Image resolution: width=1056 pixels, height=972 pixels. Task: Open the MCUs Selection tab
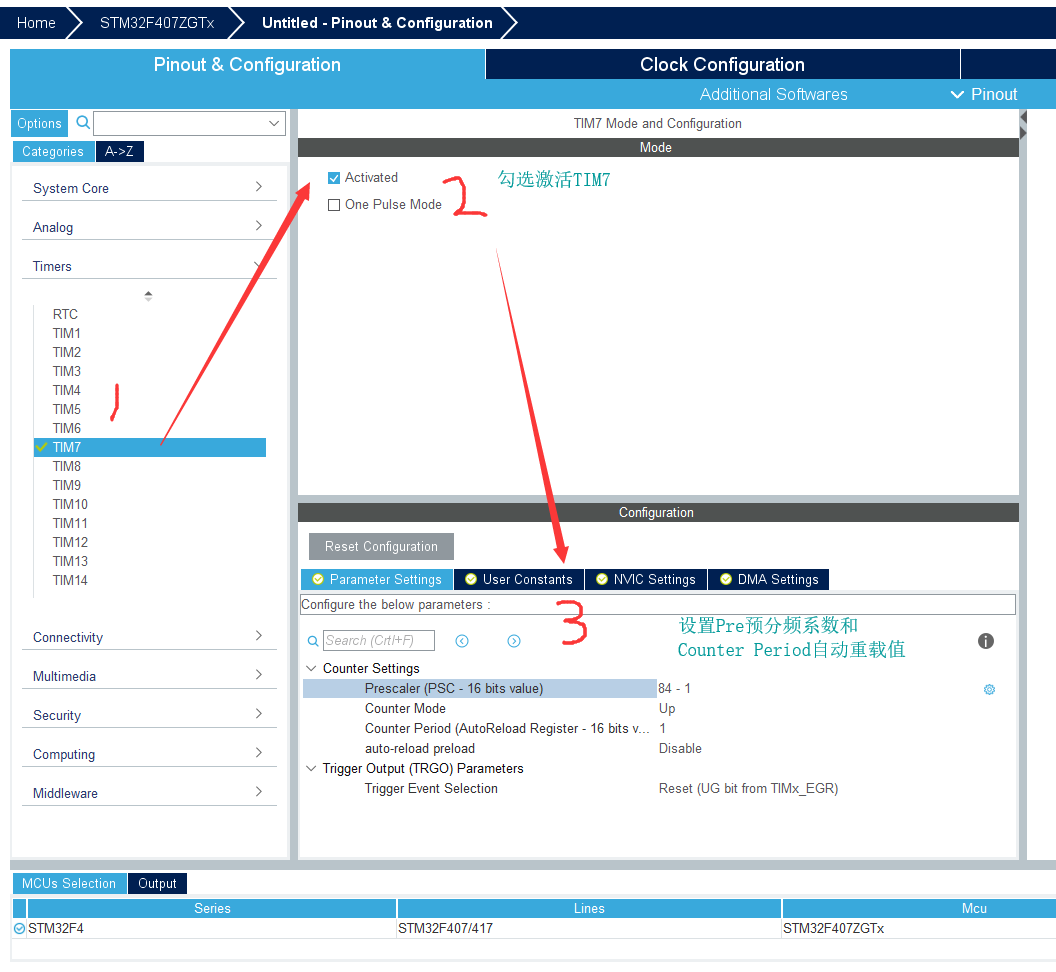coord(69,883)
